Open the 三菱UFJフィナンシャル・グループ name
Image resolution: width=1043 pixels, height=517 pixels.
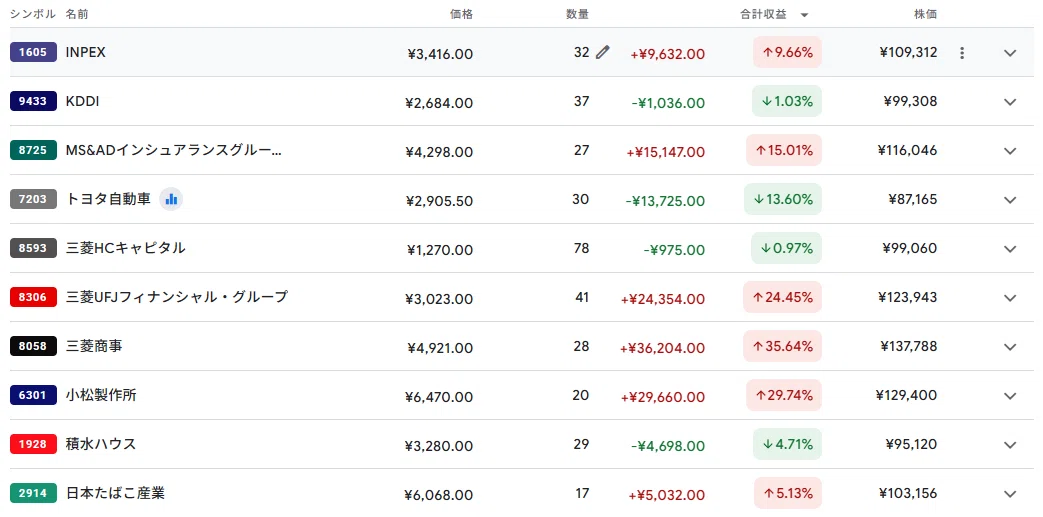(x=177, y=297)
